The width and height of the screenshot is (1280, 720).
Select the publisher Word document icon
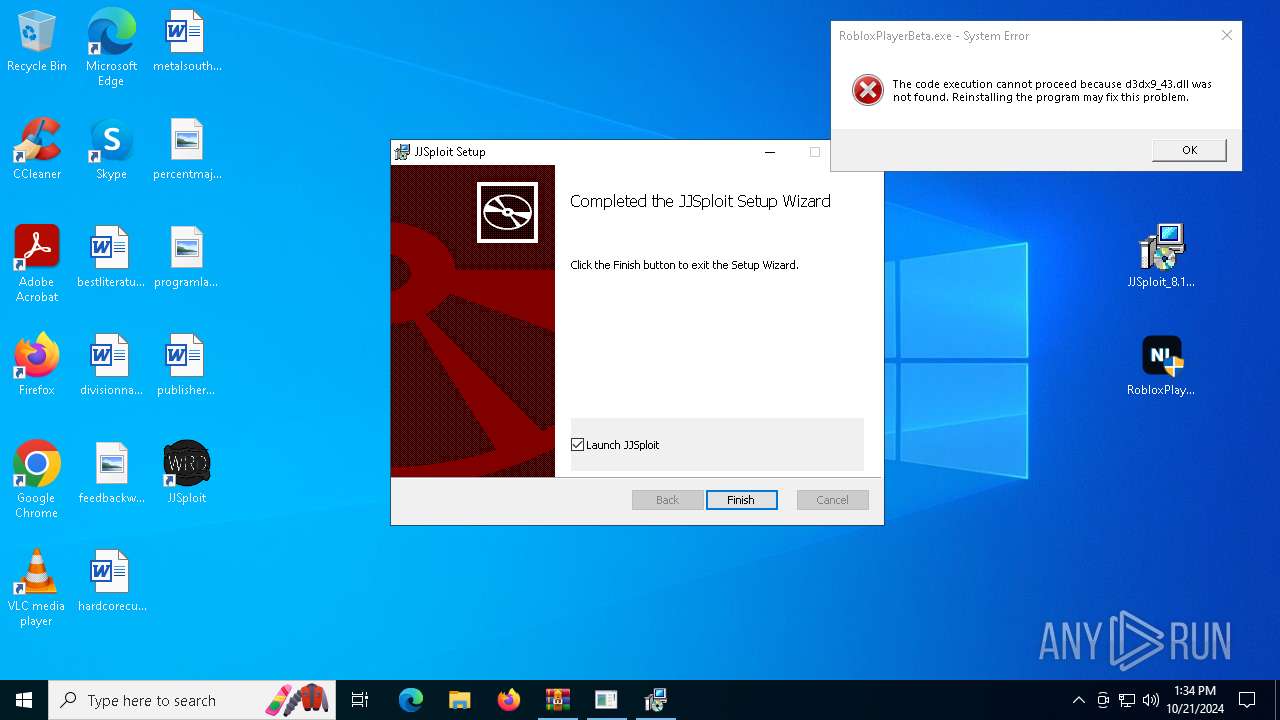click(x=187, y=366)
